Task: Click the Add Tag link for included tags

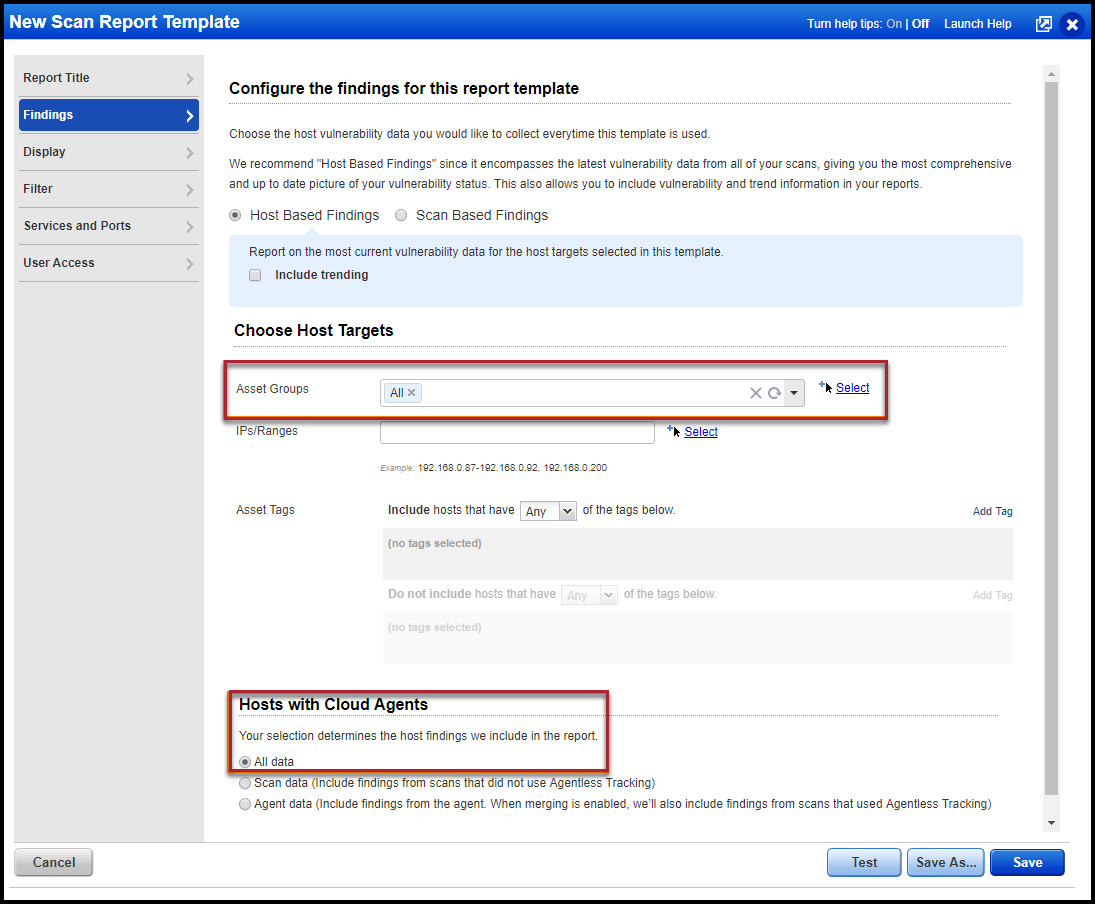Action: coord(991,511)
